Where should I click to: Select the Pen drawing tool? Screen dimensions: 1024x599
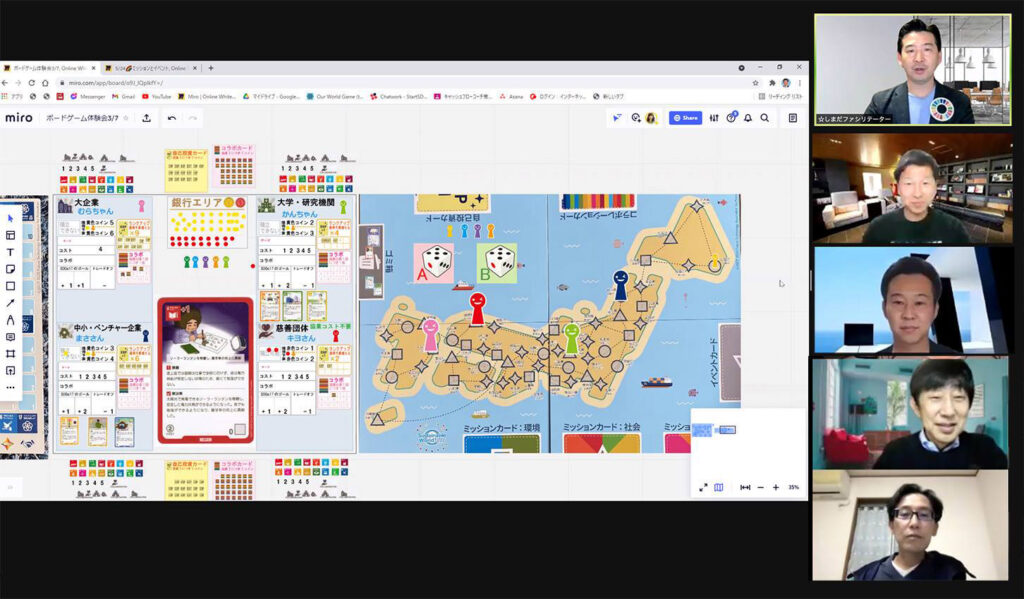click(10, 320)
